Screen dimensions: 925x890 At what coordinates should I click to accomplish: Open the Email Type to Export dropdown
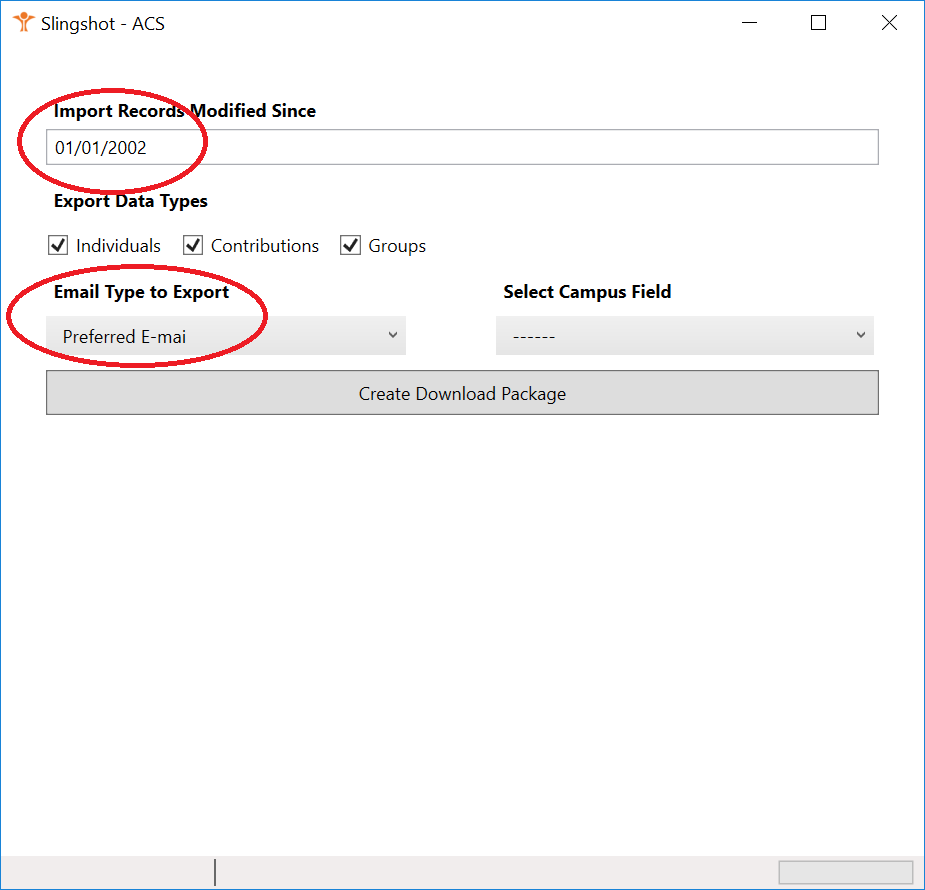226,336
